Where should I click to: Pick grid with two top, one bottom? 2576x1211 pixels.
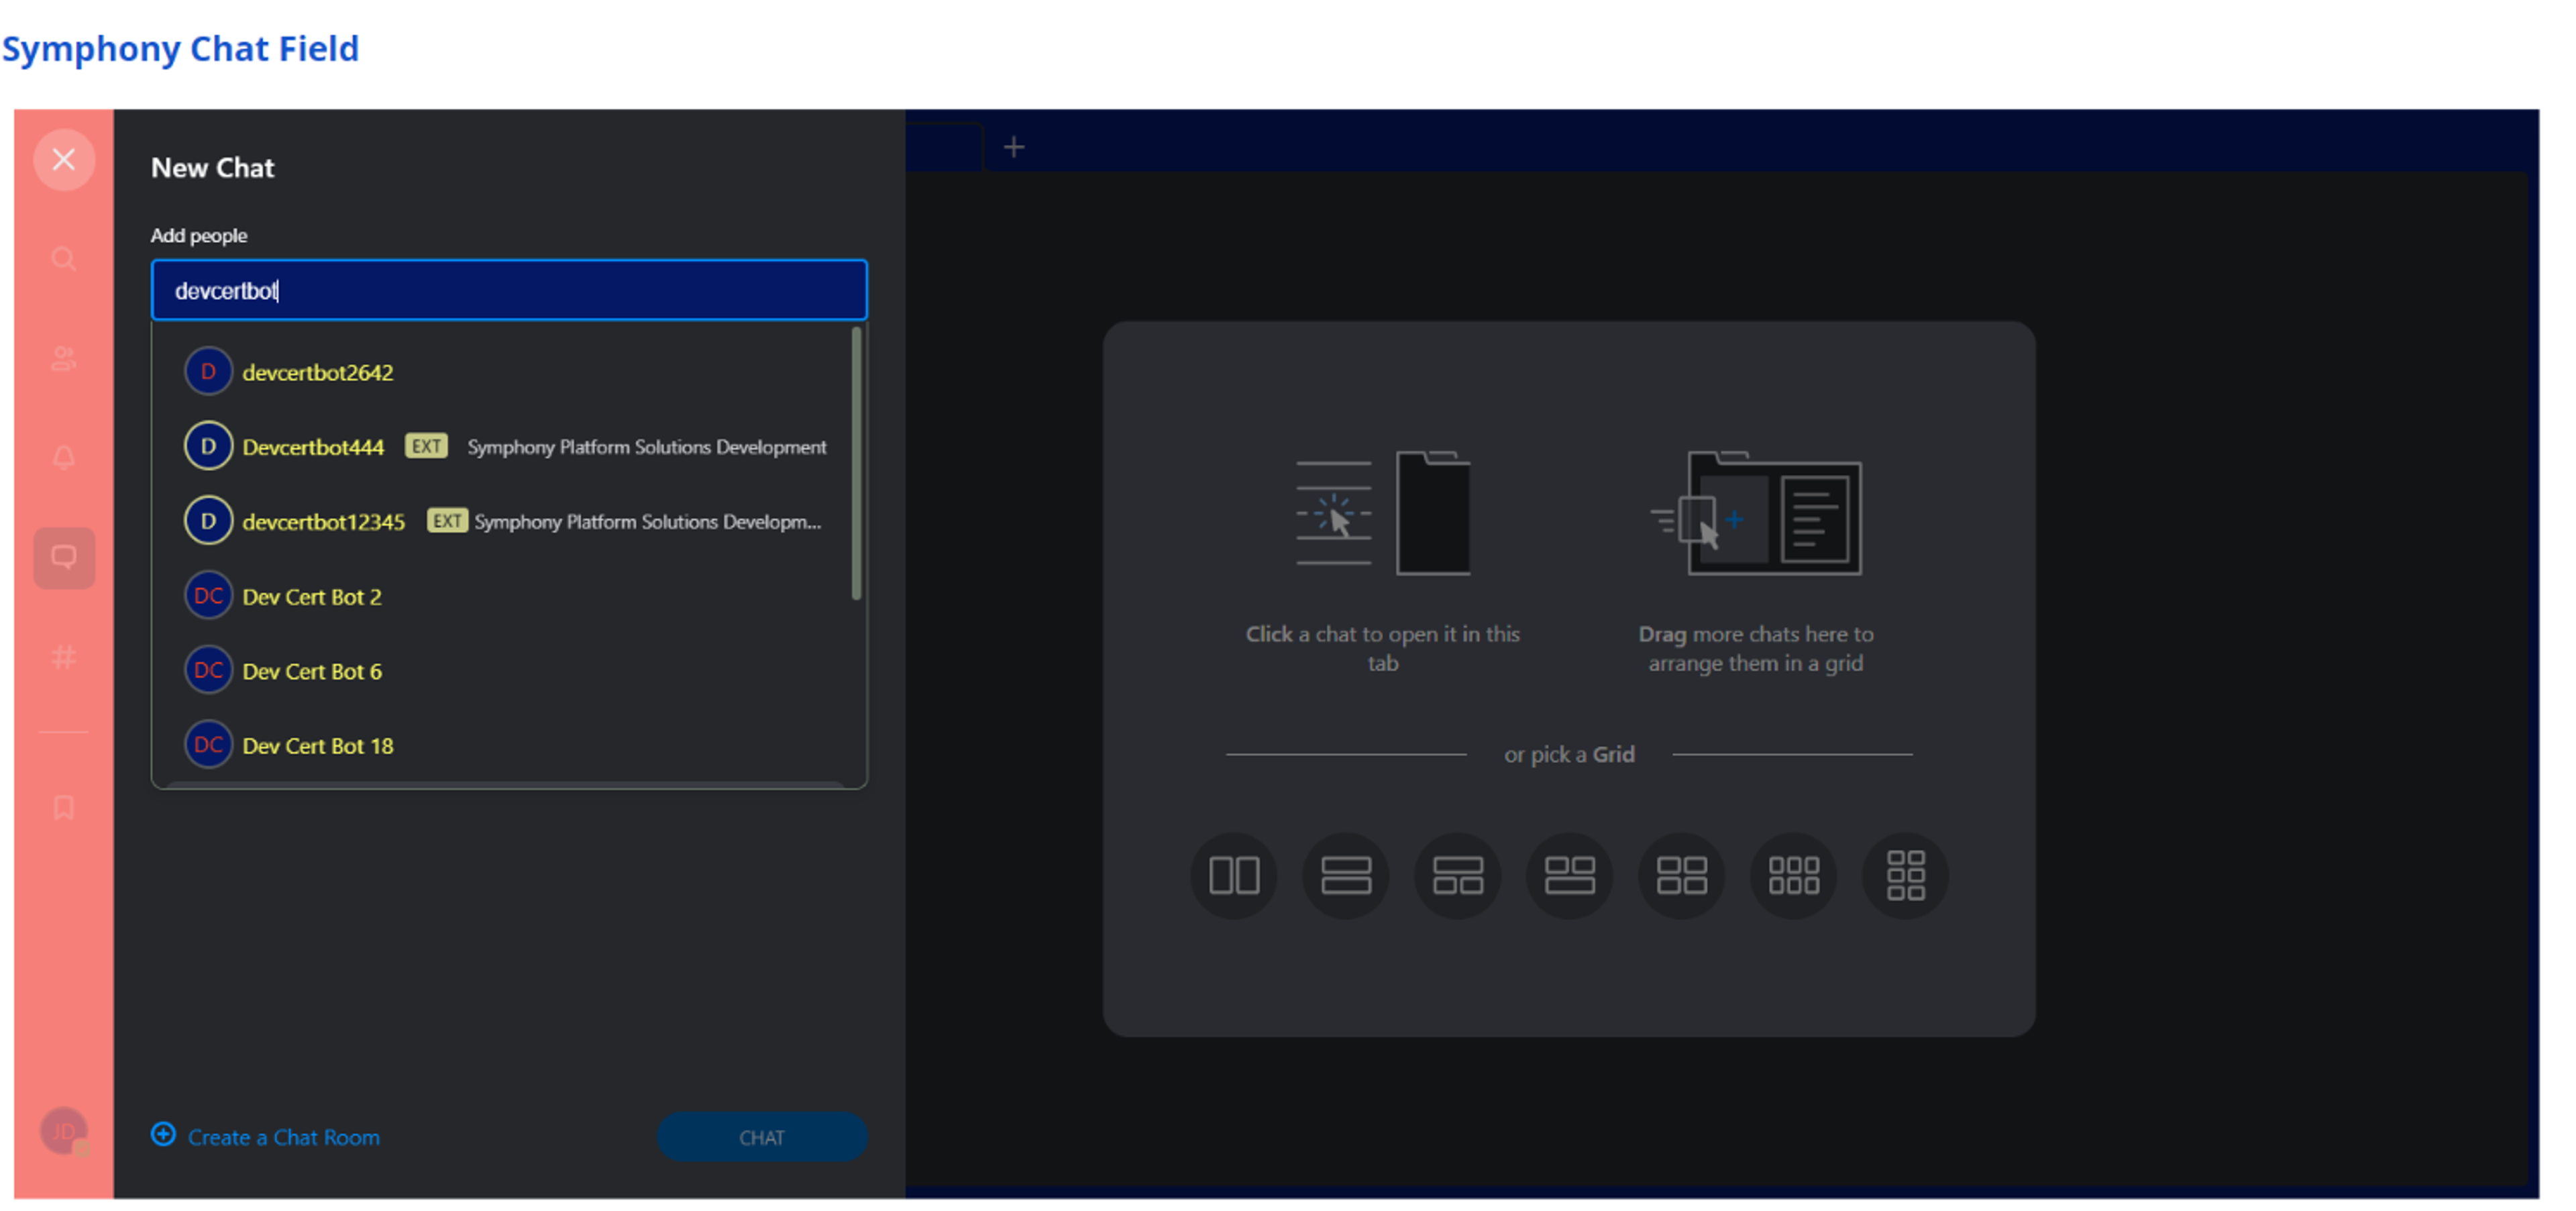pyautogui.click(x=1570, y=875)
